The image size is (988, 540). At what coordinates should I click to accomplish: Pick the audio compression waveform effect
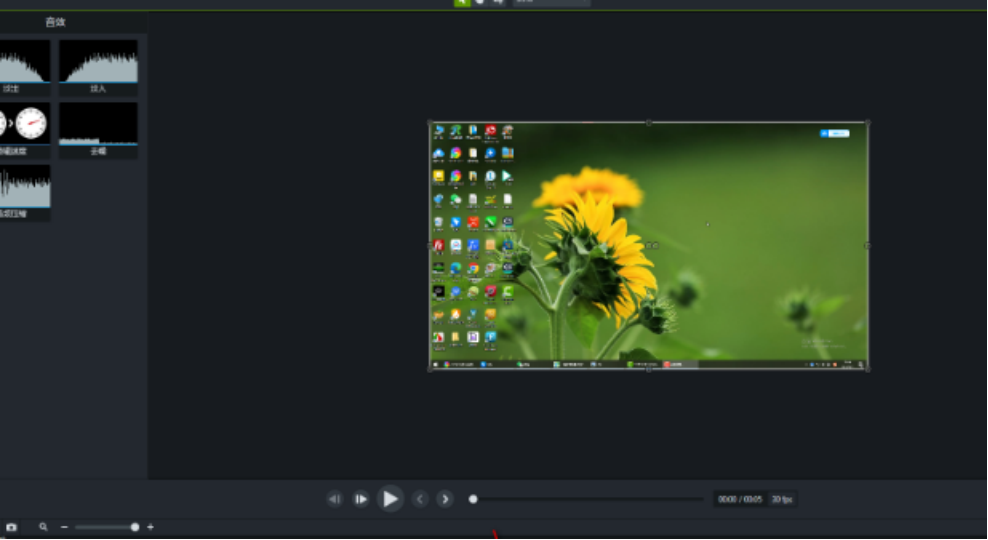[x=25, y=192]
